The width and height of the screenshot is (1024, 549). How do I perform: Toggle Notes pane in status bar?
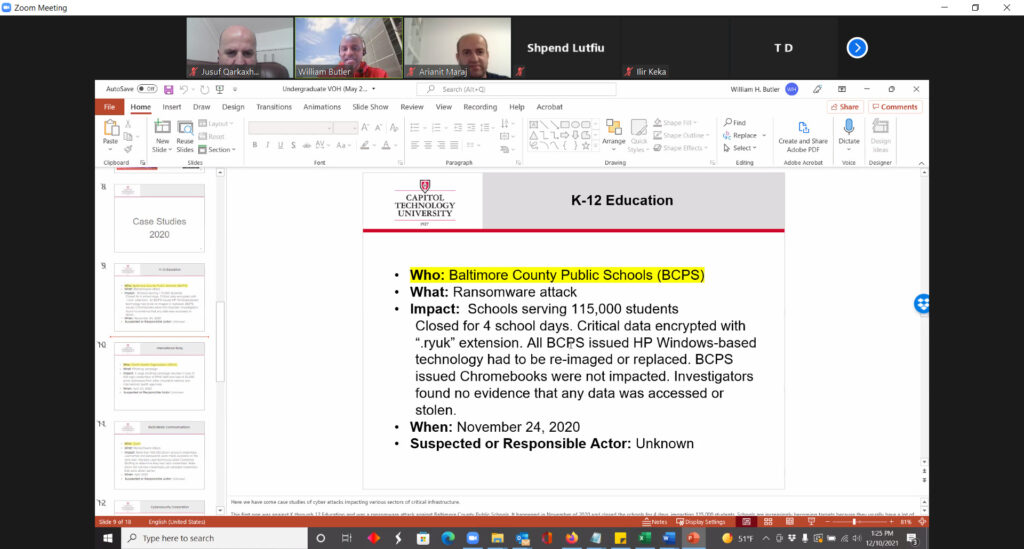654,522
